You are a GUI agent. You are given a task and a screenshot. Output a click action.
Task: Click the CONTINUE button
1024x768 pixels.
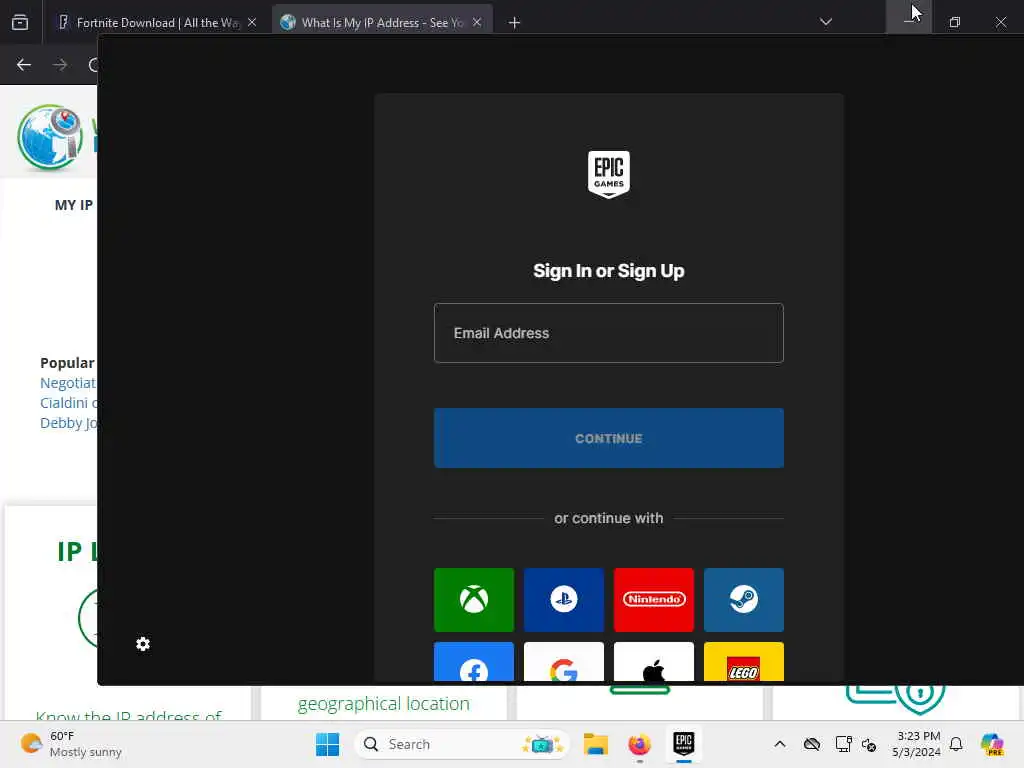(x=609, y=438)
